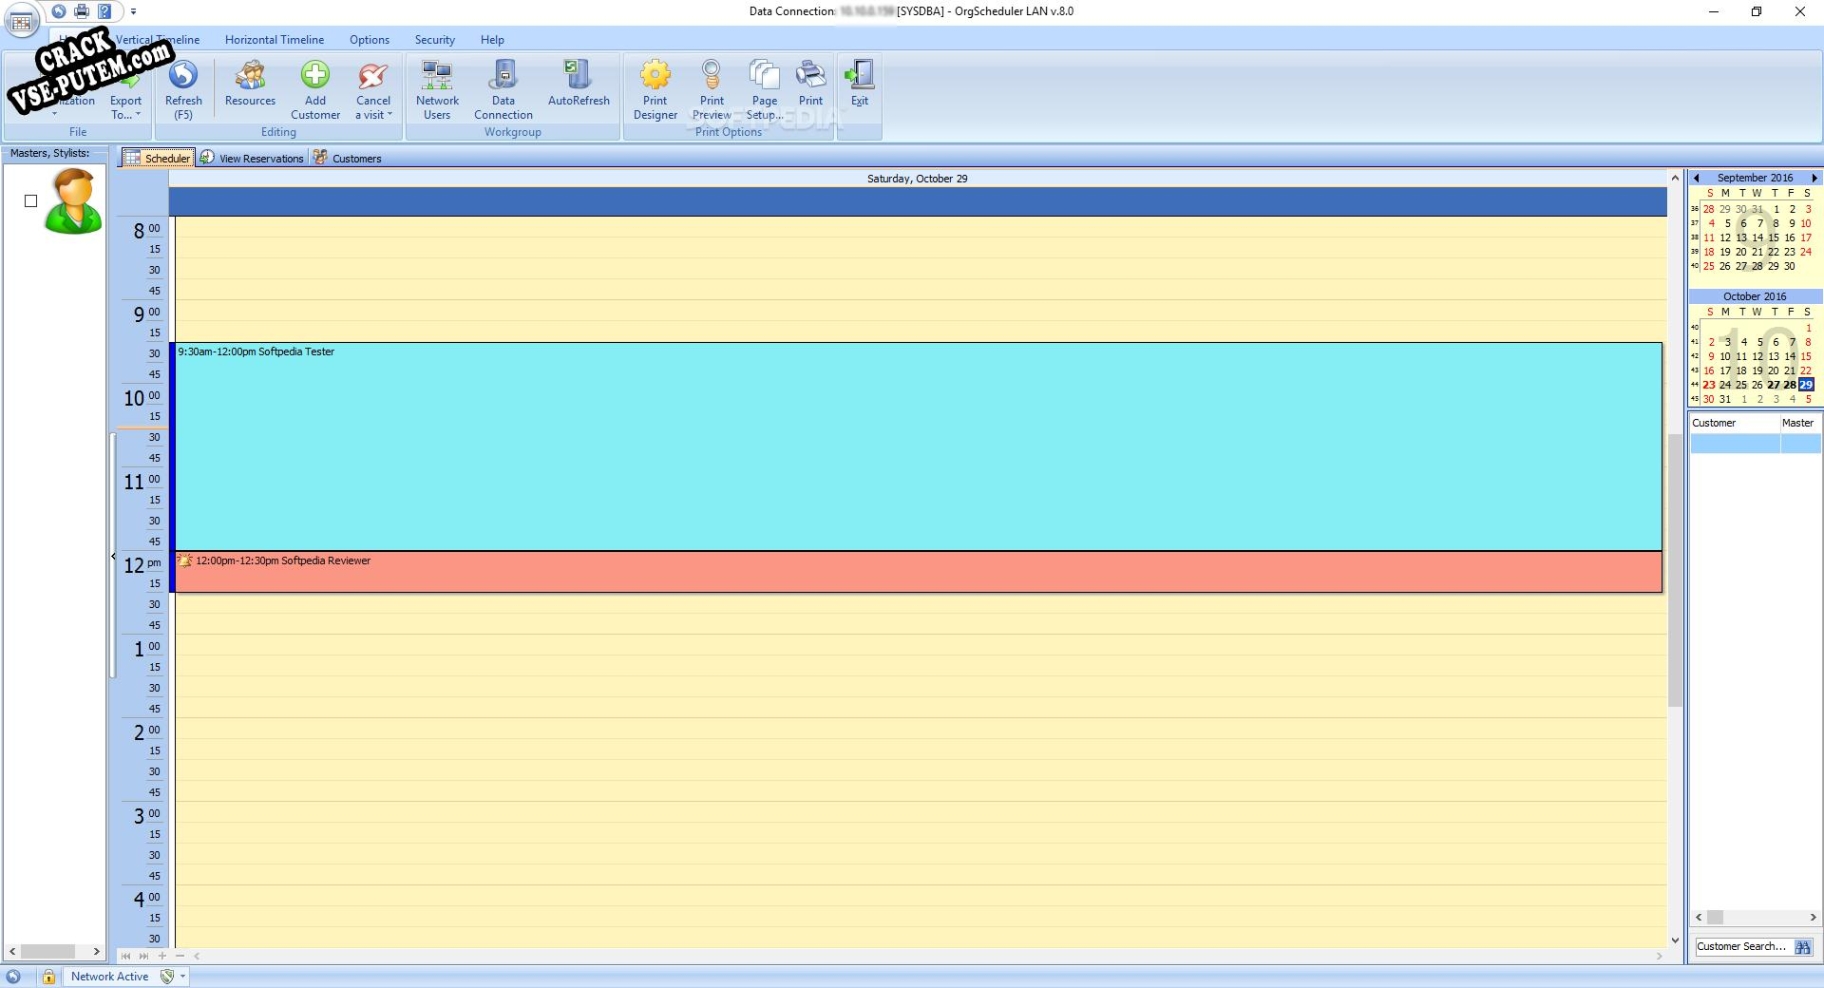This screenshot has height=988, width=1824.
Task: Open the Options ribbon tab
Action: 369,40
